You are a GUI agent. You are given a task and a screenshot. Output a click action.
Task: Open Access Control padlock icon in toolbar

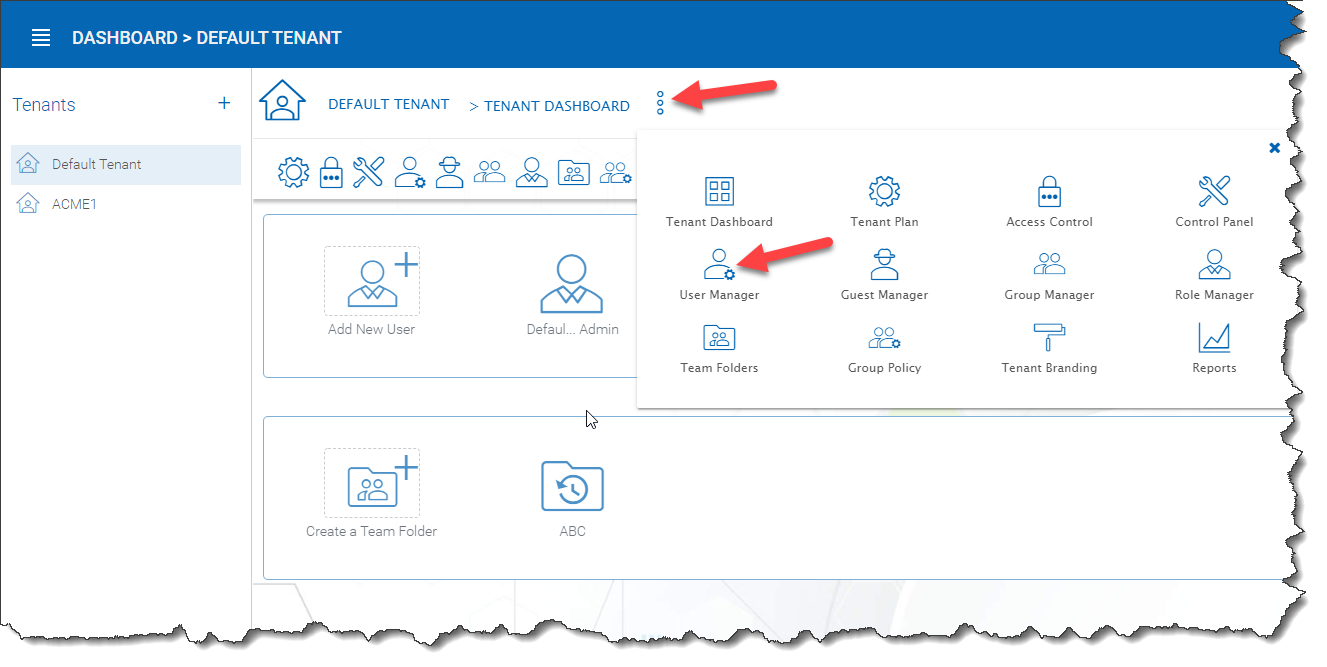point(331,172)
